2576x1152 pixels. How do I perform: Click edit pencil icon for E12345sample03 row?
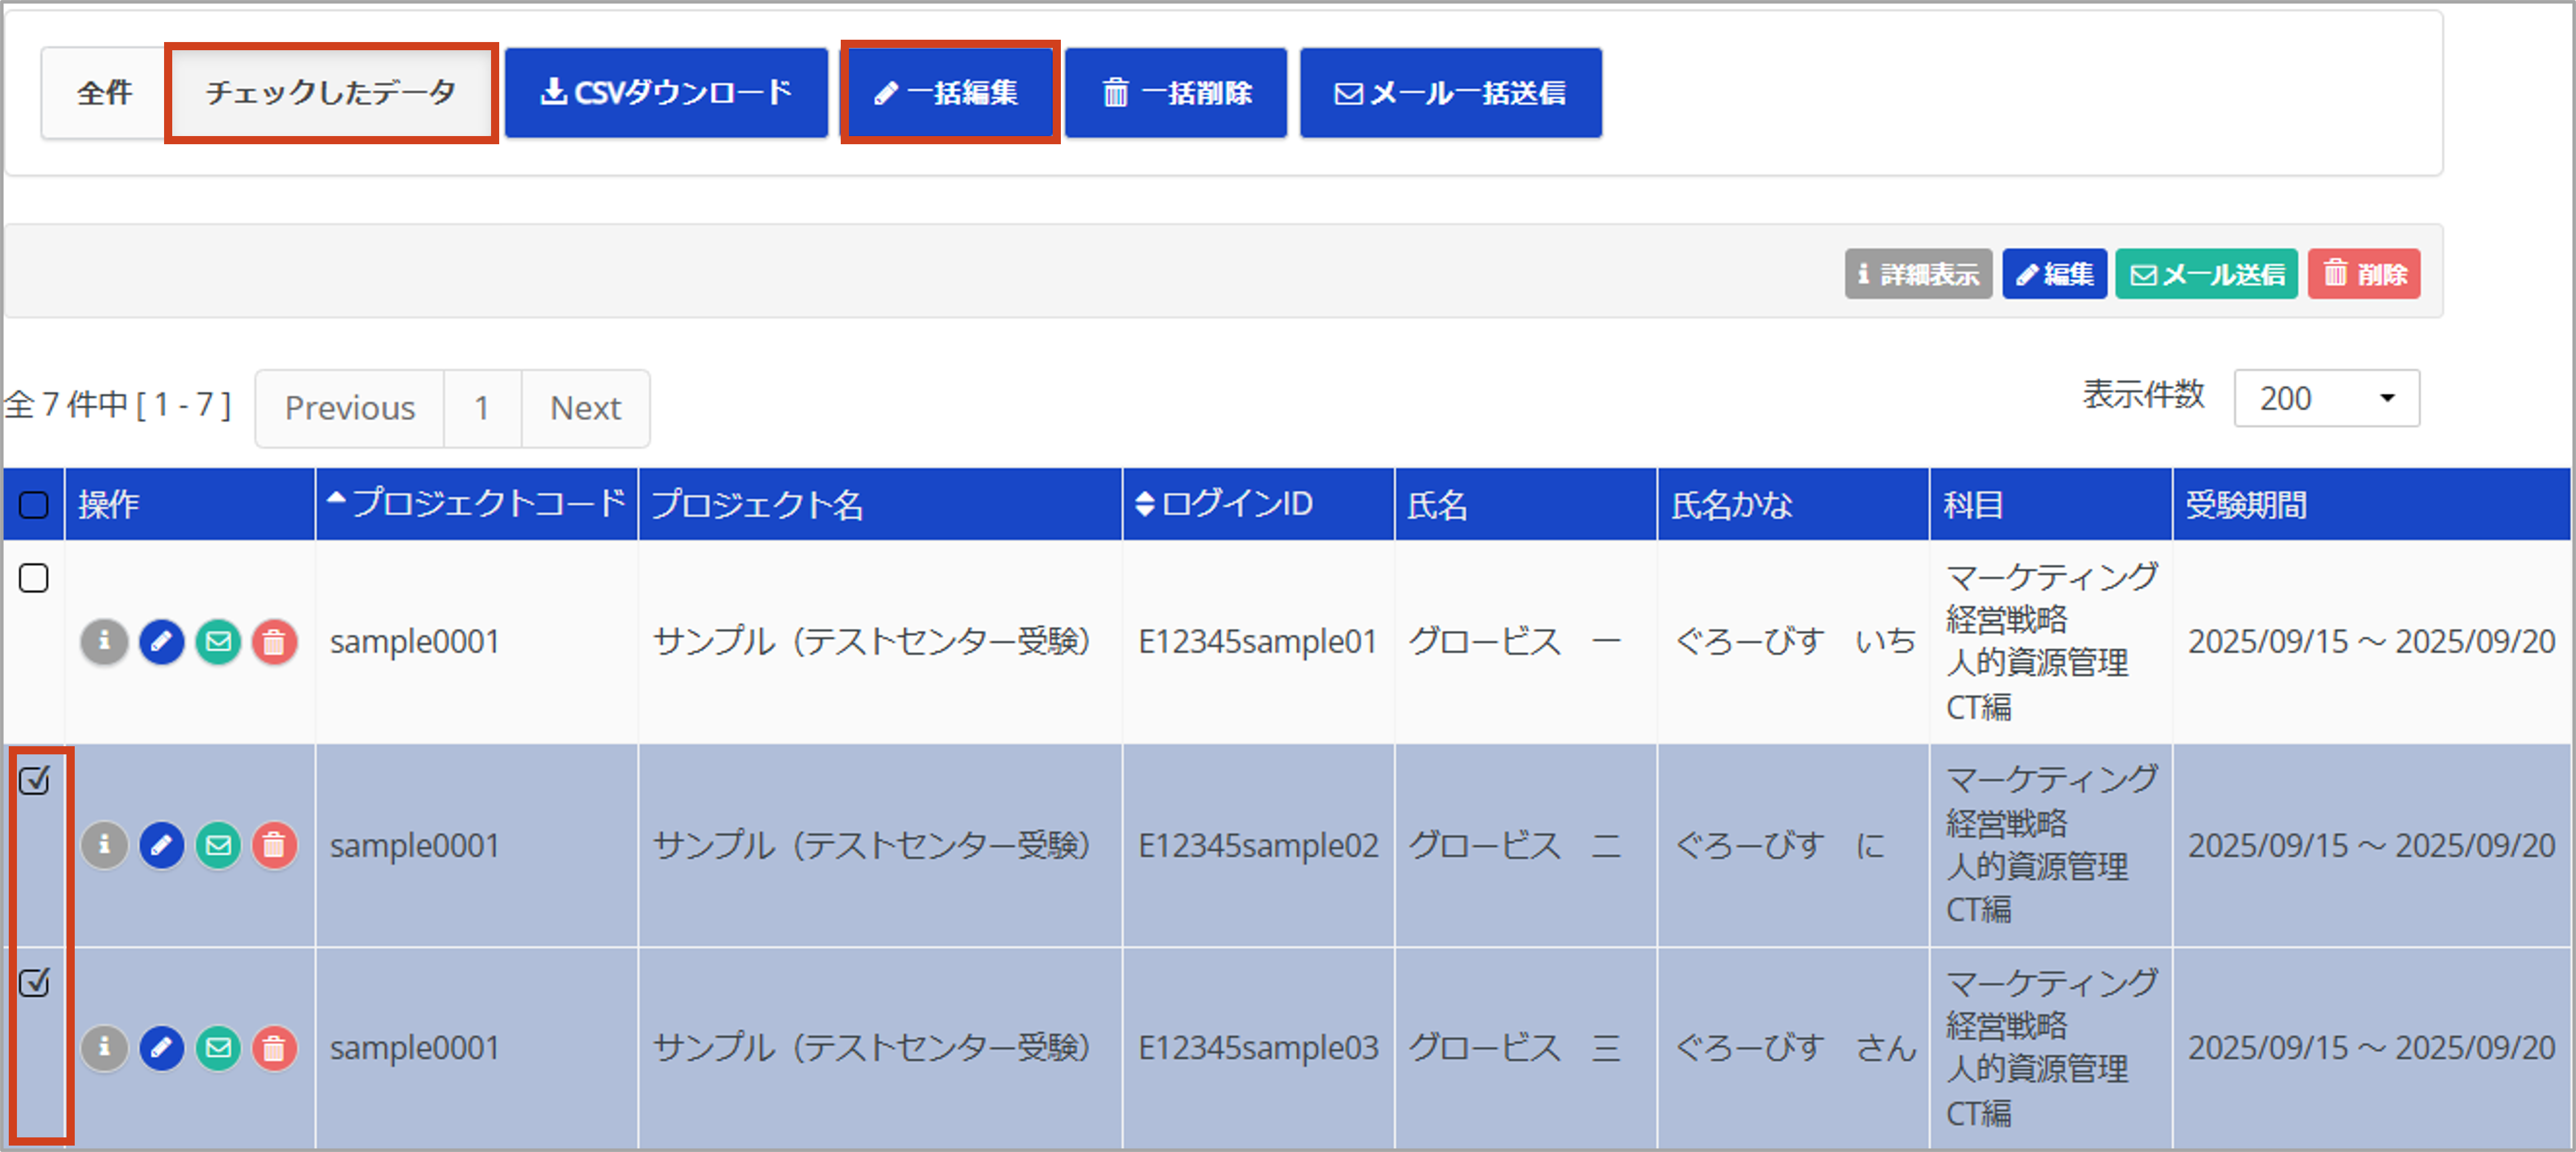click(162, 1048)
